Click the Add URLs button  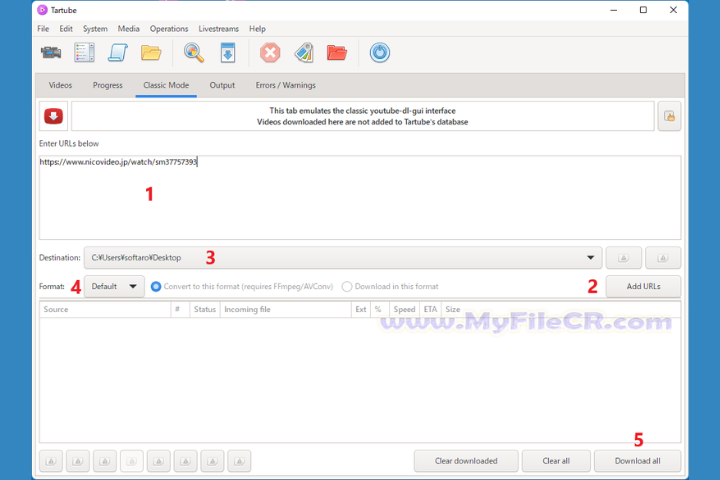click(x=643, y=286)
